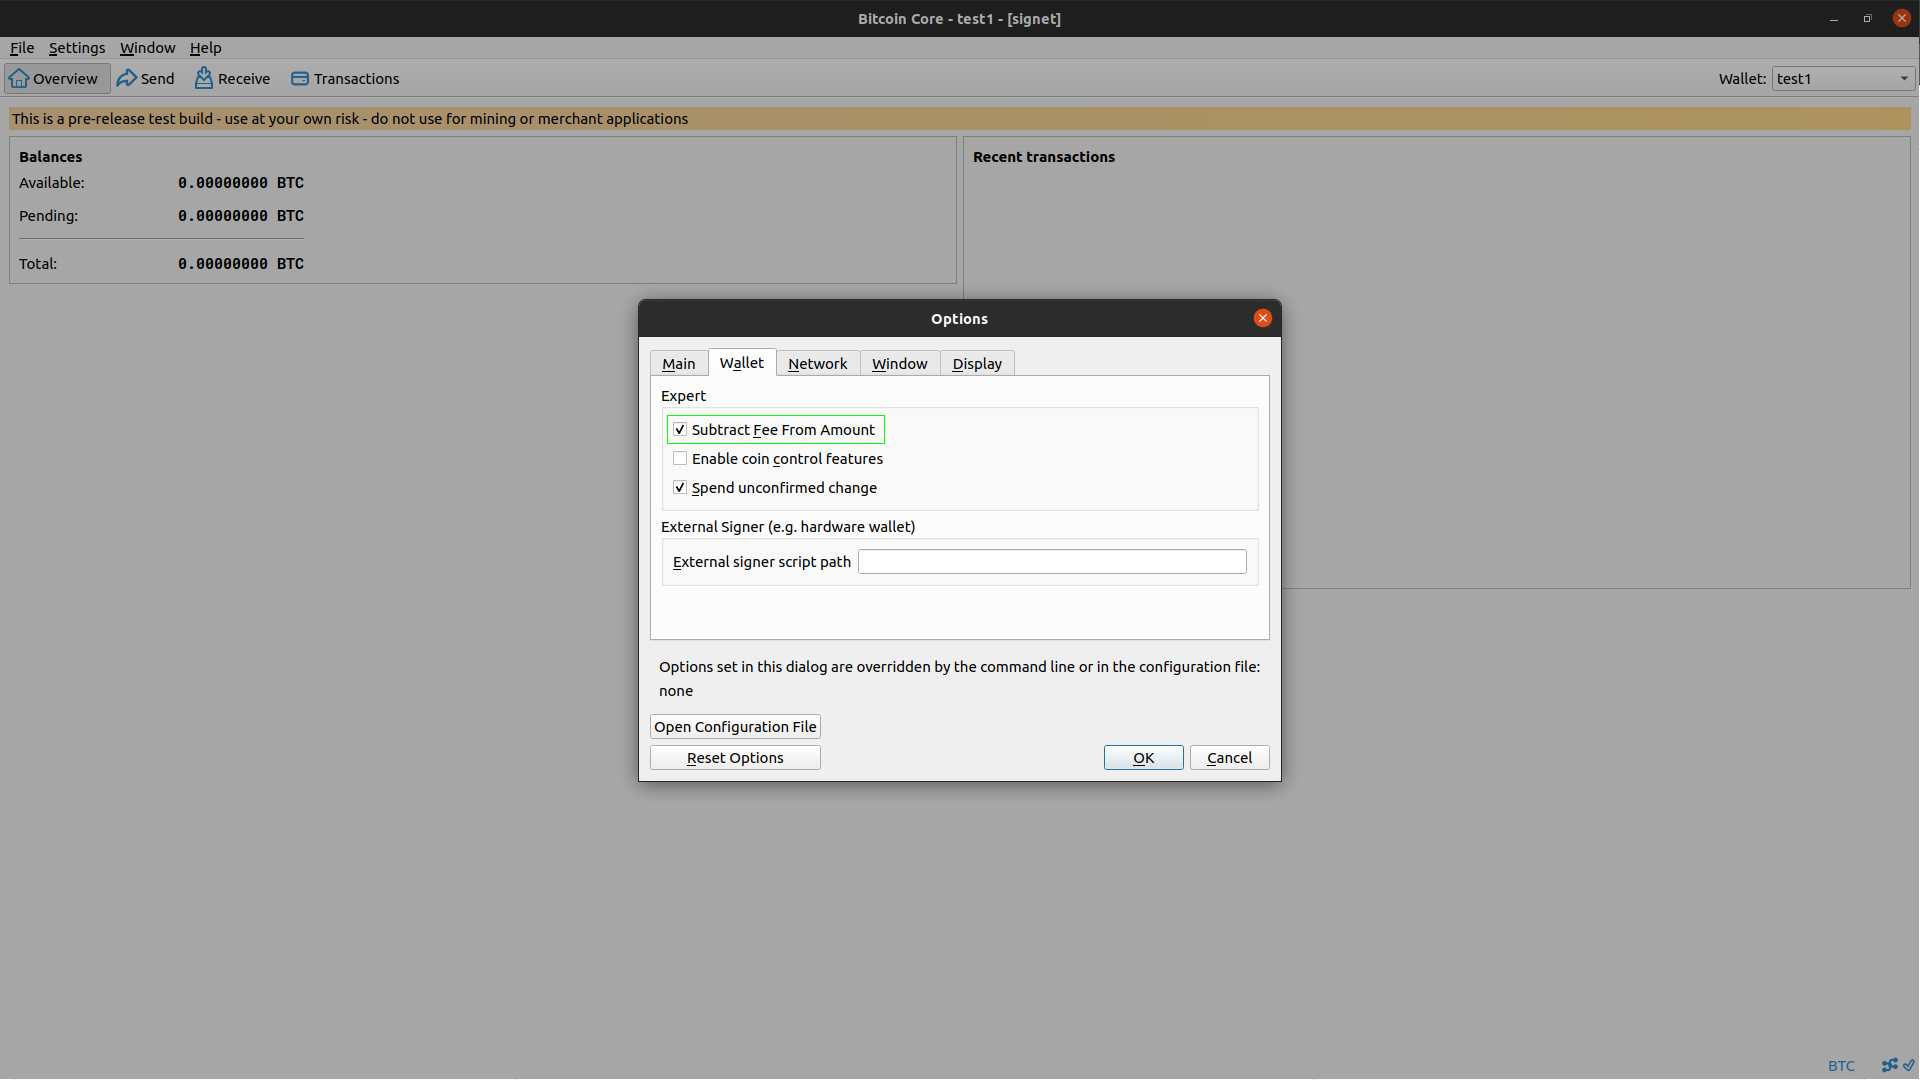Click the house icon next to Overview
This screenshot has width=1920, height=1080.
[18, 78]
